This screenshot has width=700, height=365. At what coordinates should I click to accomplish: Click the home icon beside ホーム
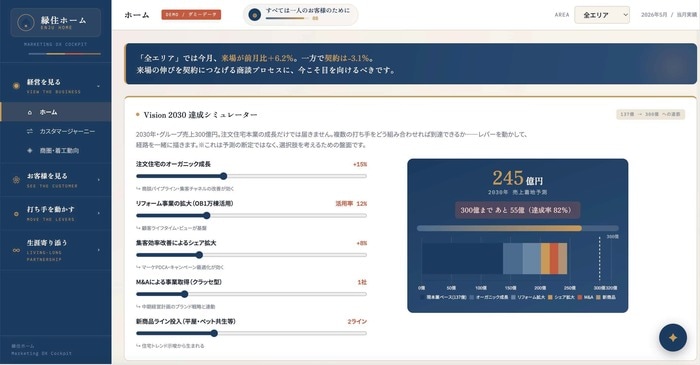pos(30,112)
